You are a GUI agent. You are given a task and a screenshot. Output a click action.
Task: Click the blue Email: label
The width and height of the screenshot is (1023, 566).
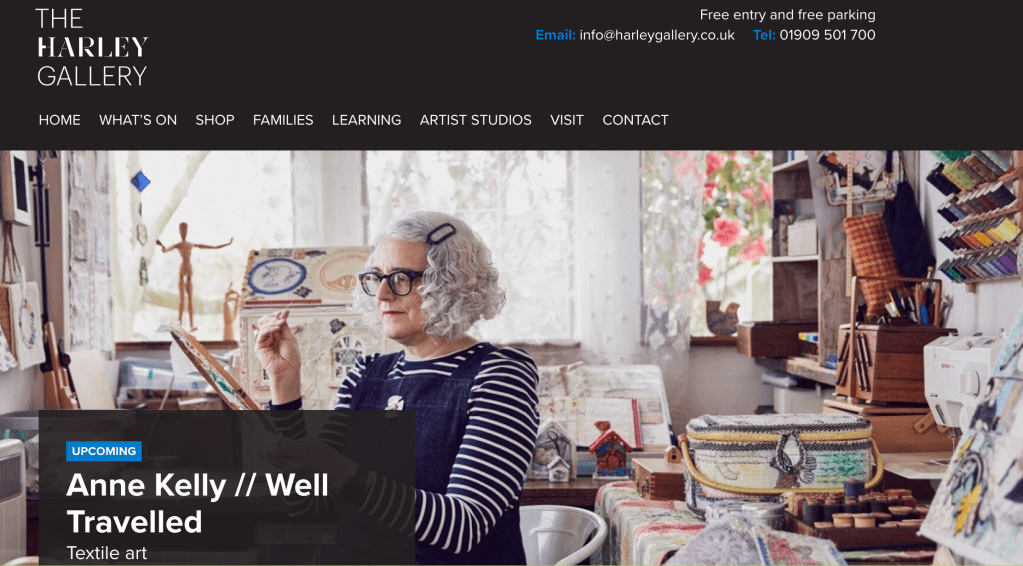(555, 35)
